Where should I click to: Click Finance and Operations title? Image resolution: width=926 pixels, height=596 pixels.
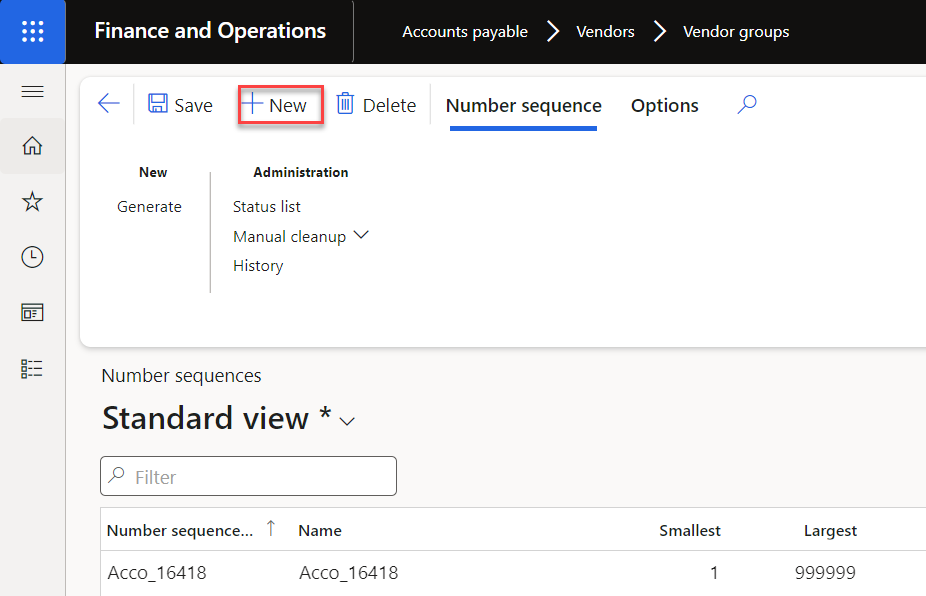click(x=210, y=31)
